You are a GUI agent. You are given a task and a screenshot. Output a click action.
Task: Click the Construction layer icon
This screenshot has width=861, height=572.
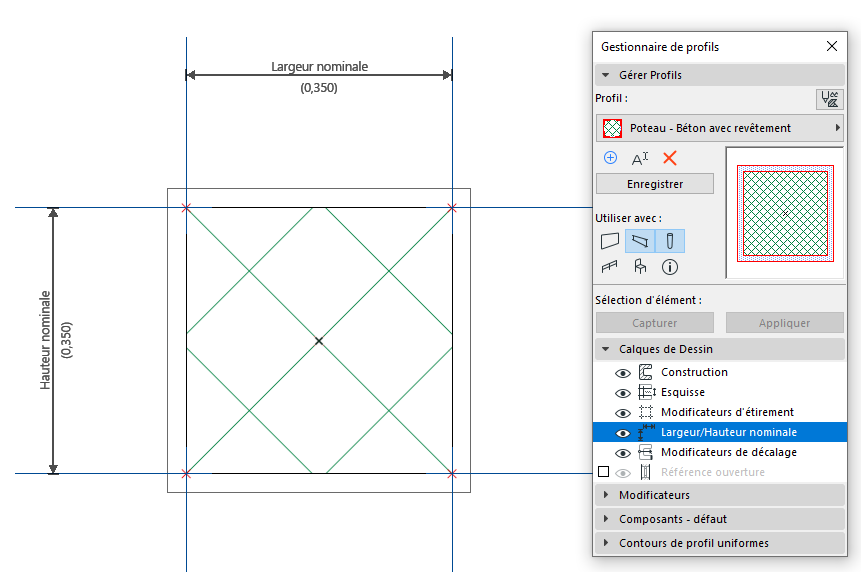646,372
